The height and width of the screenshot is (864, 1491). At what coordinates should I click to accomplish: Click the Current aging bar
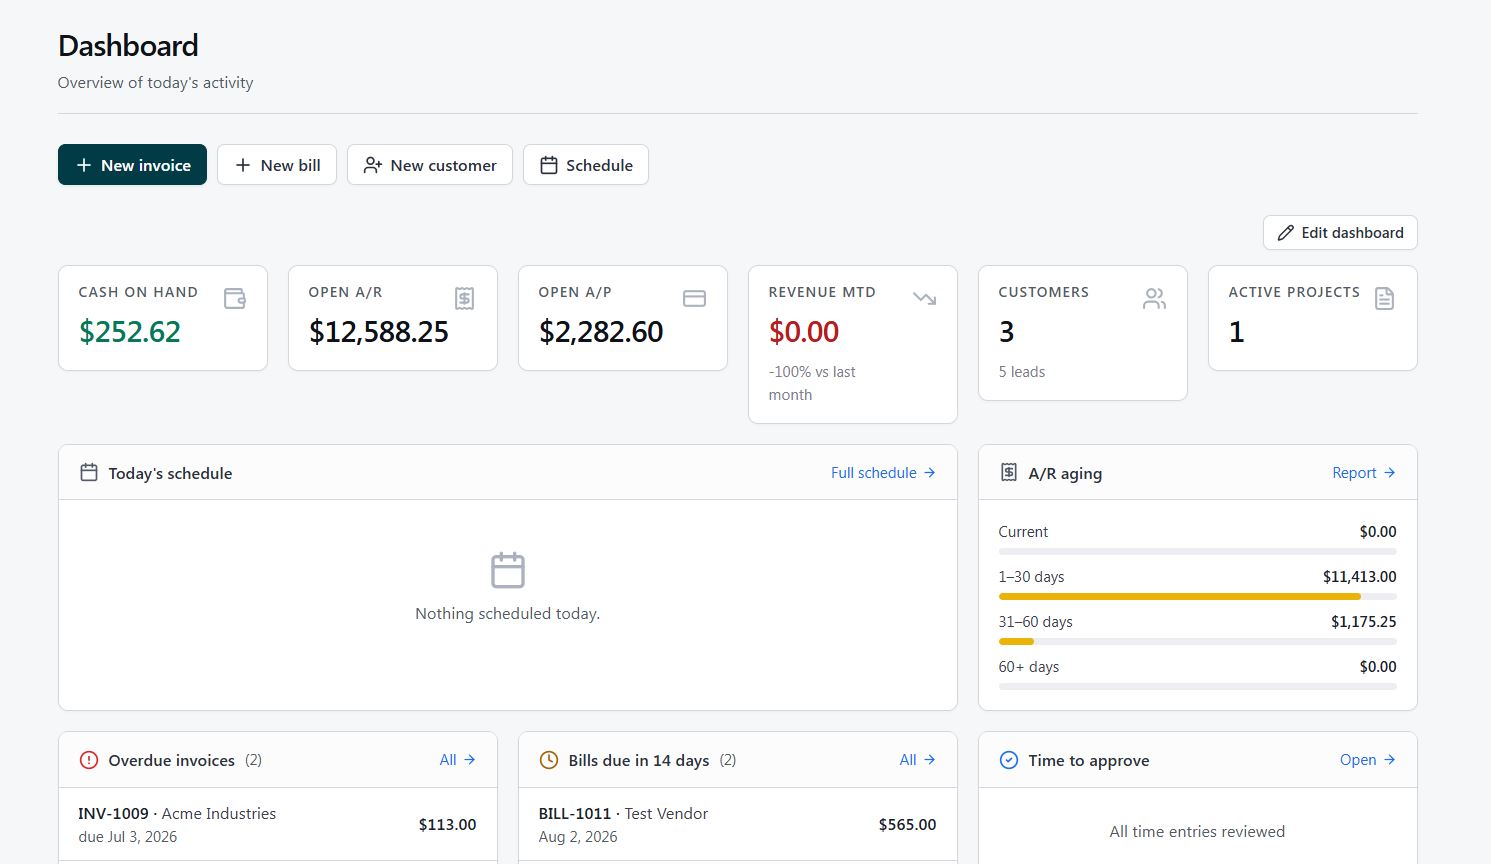coord(1197,551)
